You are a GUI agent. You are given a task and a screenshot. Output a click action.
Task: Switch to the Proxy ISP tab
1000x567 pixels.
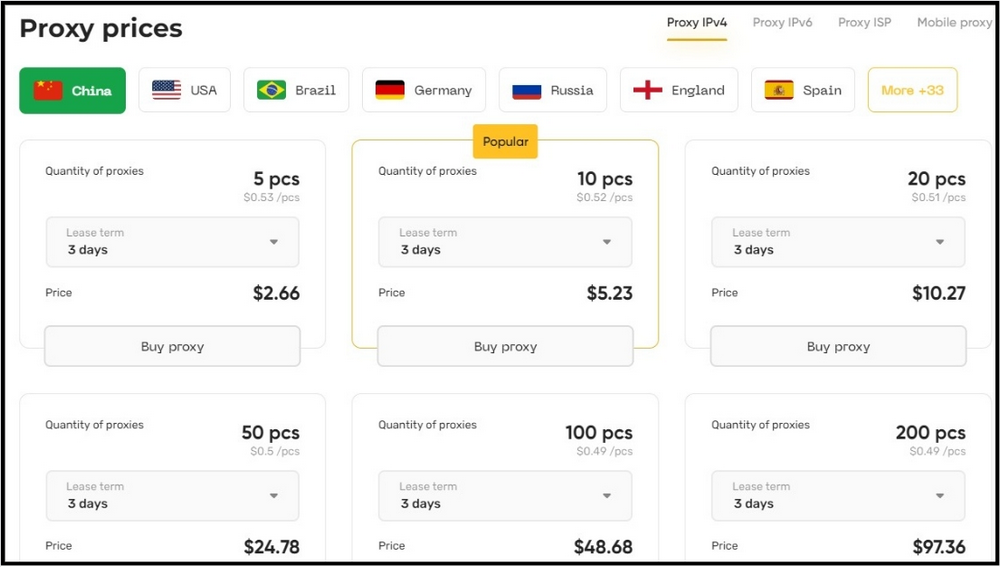pyautogui.click(x=865, y=23)
